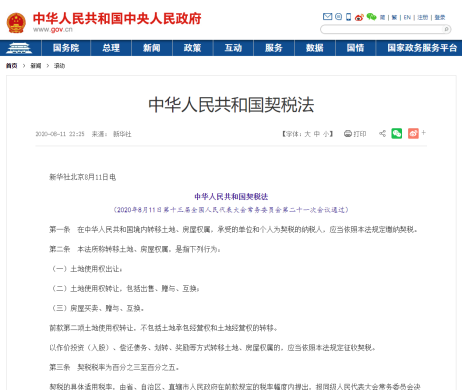This screenshot has height=391, width=463.
Task: Set font size to 中
Action: [317, 134]
